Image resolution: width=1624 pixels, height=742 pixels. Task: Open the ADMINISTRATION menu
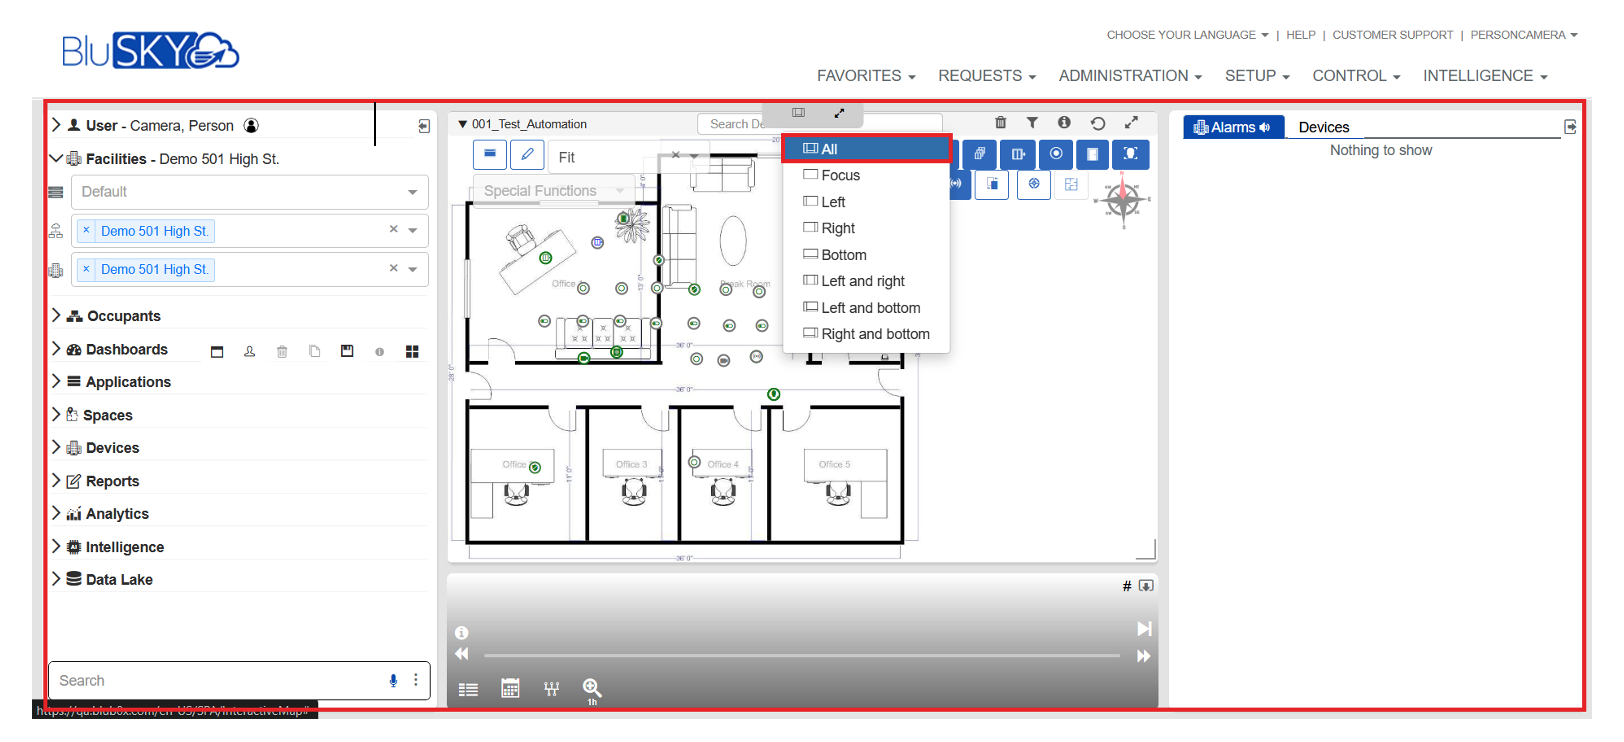tap(1129, 76)
